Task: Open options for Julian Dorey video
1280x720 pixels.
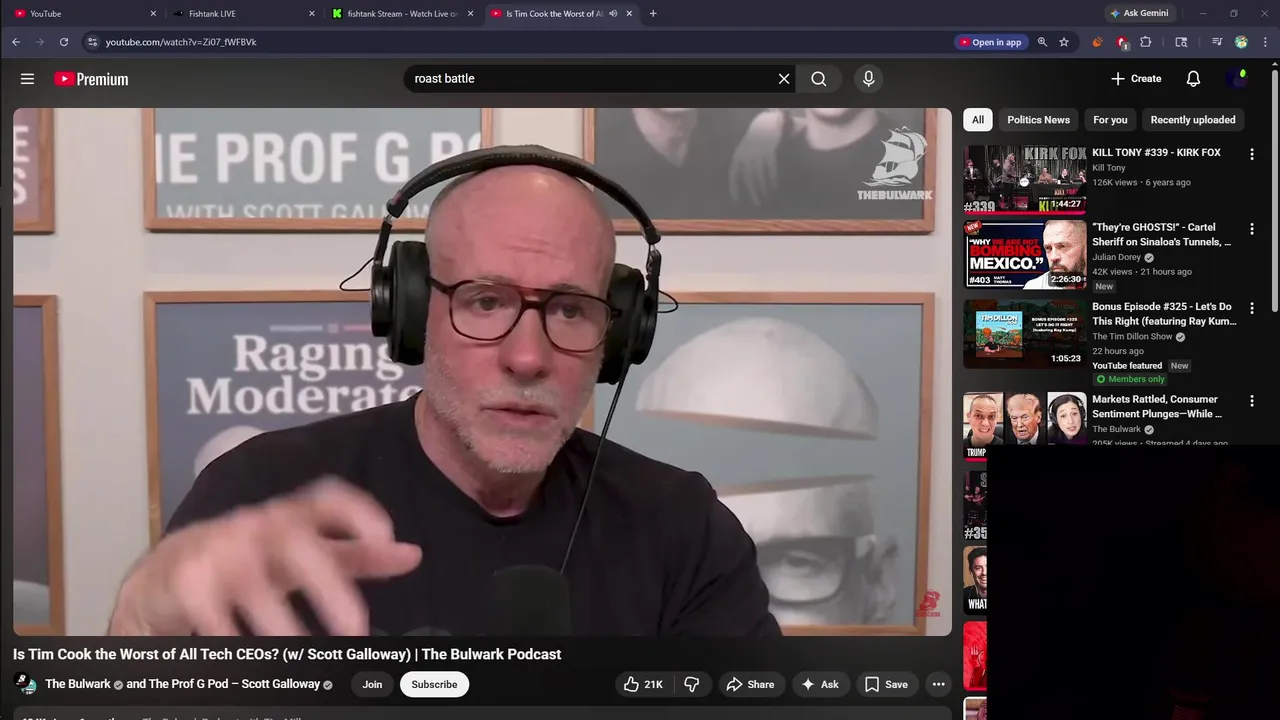Action: (1251, 229)
